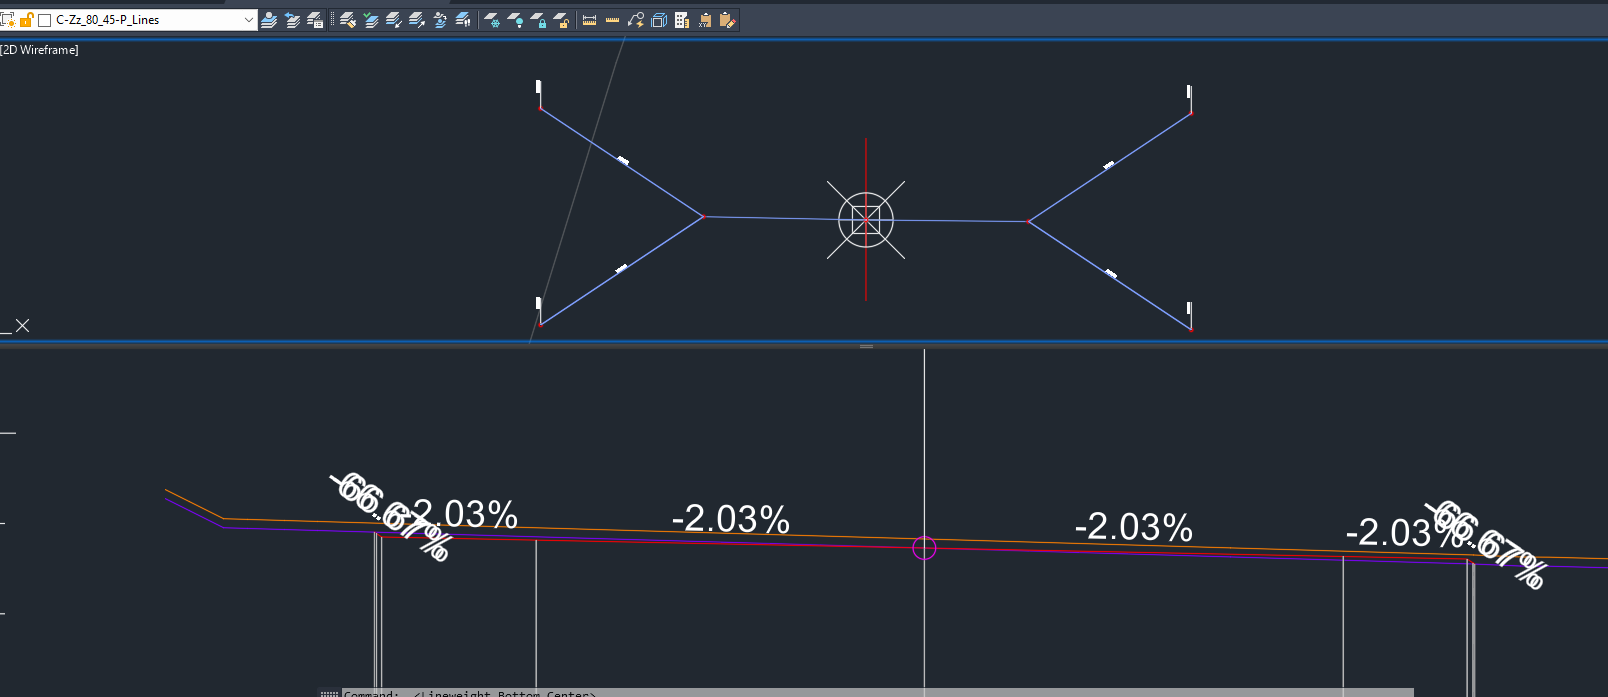The image size is (1608, 697).
Task: Click the layer dropdown arrow chevron
Action: pos(249,20)
